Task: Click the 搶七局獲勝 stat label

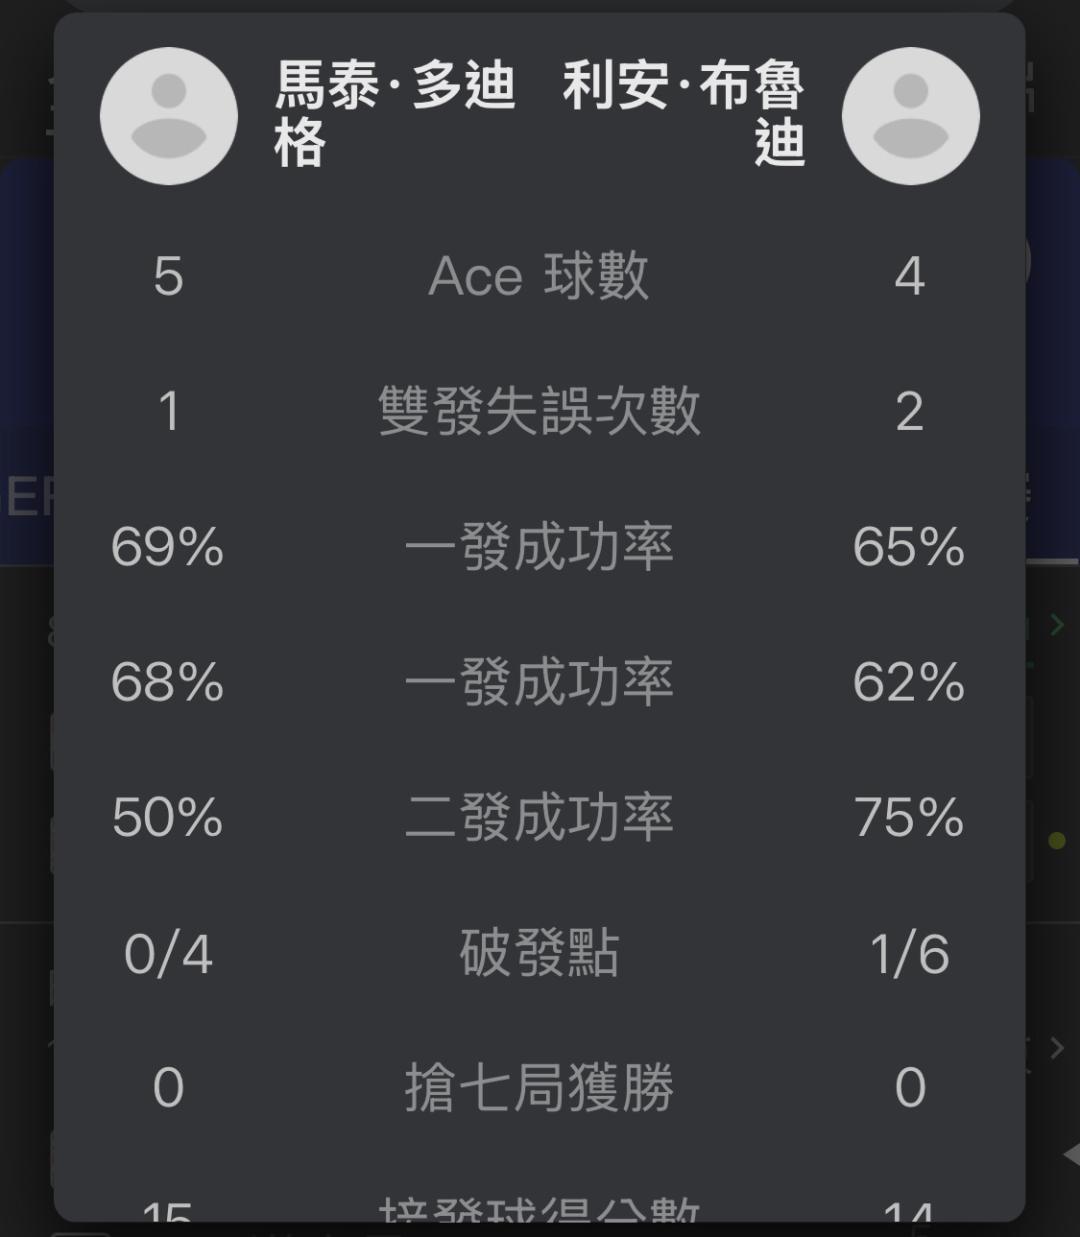Action: tap(539, 1088)
